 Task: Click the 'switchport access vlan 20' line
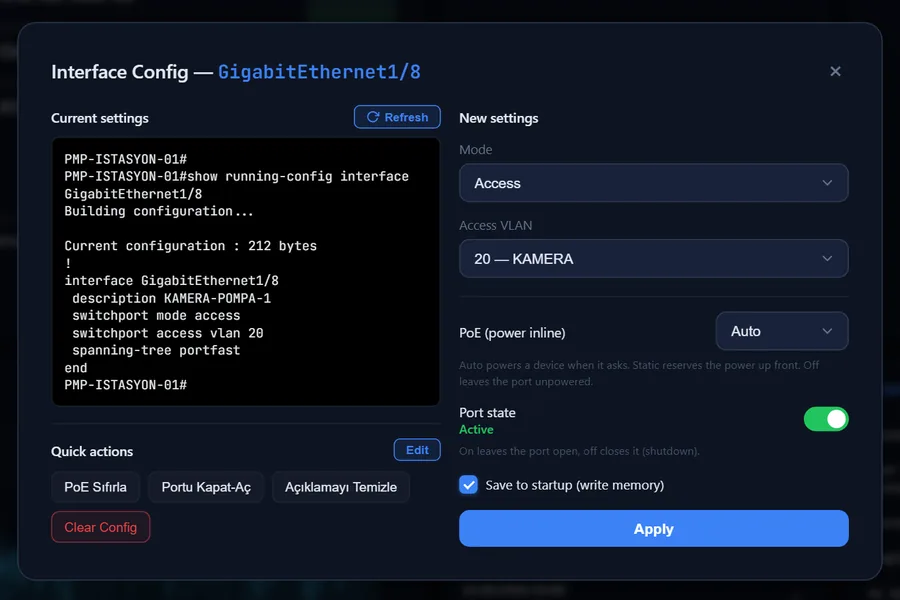[167, 334]
